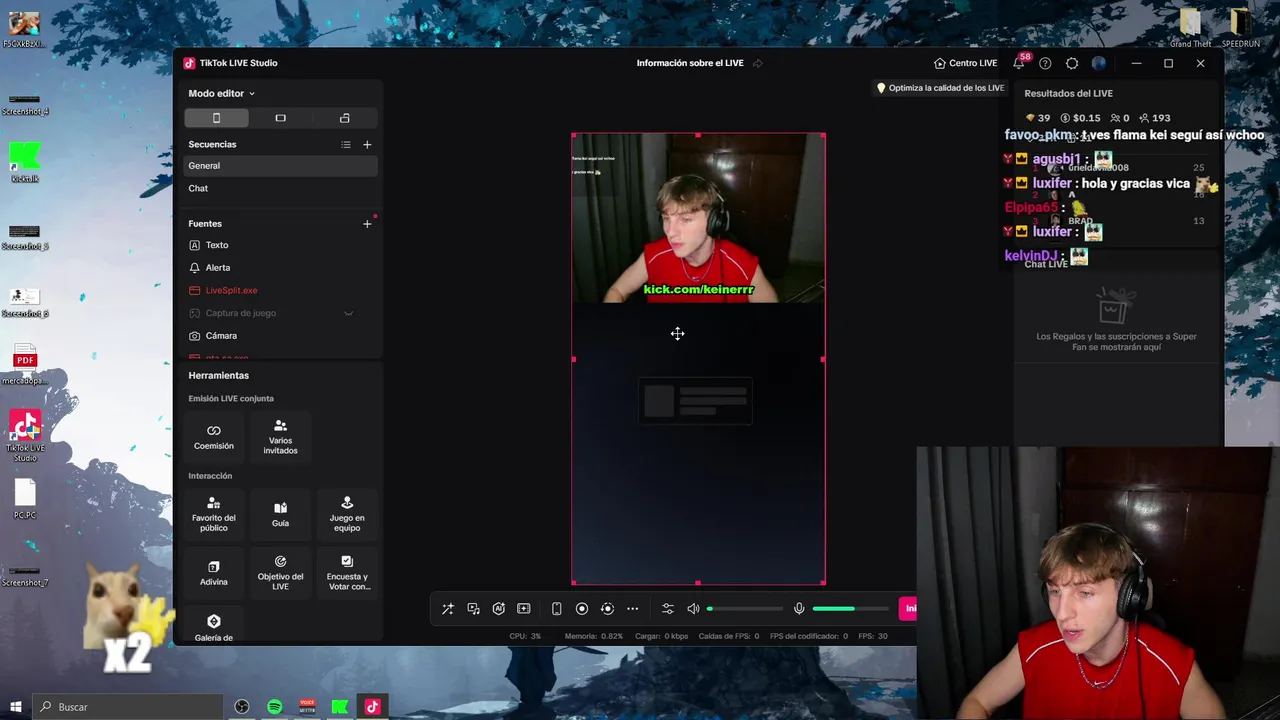The width and height of the screenshot is (1280, 720).
Task: Click the Buscar taskbar search box
Action: pyautogui.click(x=128, y=707)
